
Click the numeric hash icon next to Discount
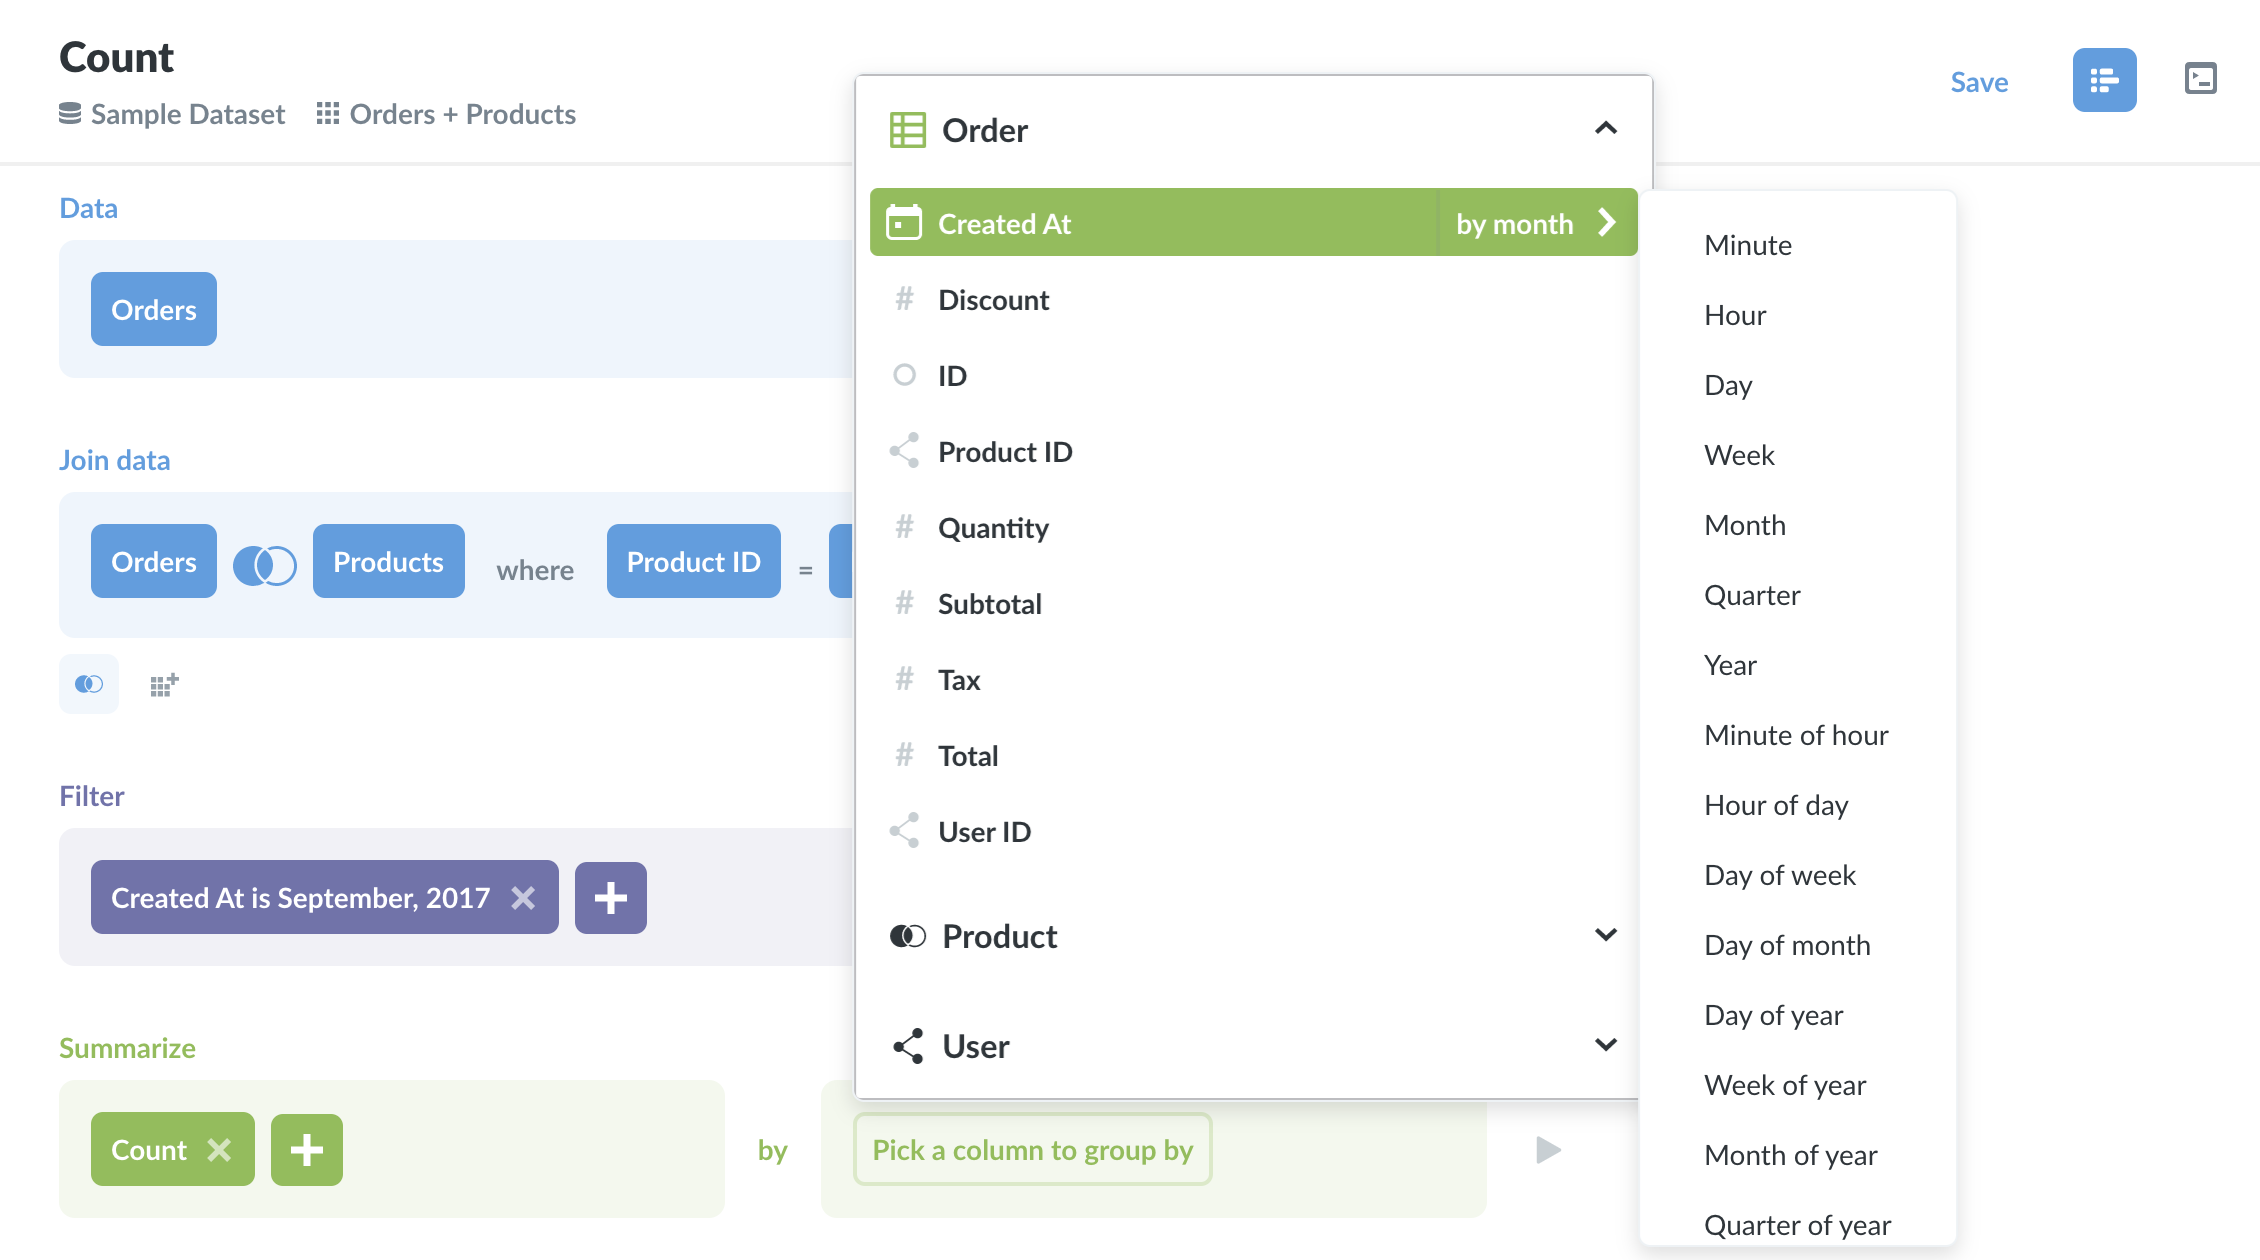(x=904, y=299)
